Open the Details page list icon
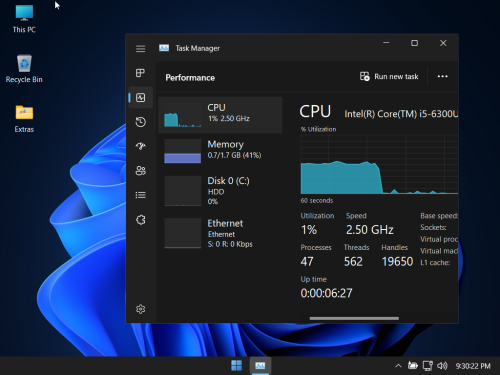 pyautogui.click(x=140, y=195)
